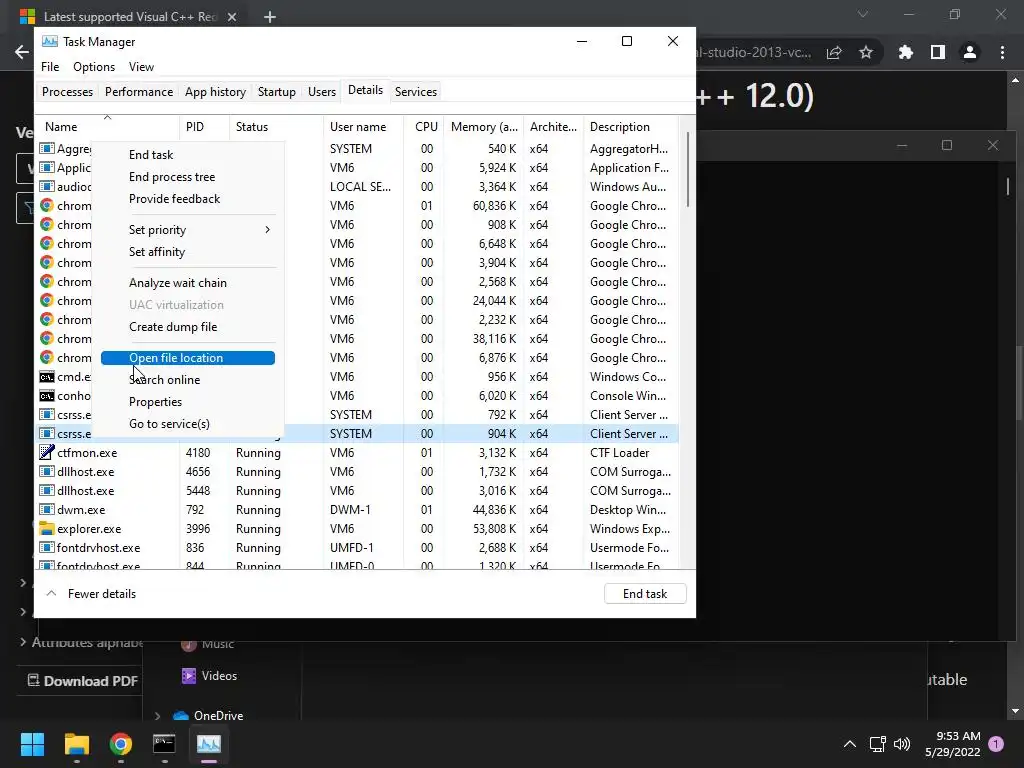Open the View menu
This screenshot has width=1024, height=768.
click(141, 67)
